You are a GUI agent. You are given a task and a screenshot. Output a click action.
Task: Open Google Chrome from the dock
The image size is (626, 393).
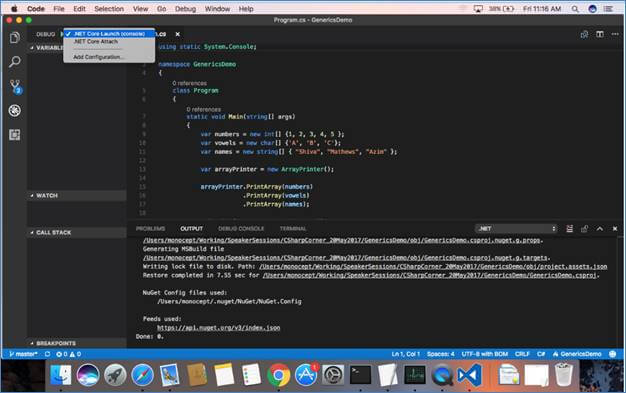(x=279, y=375)
